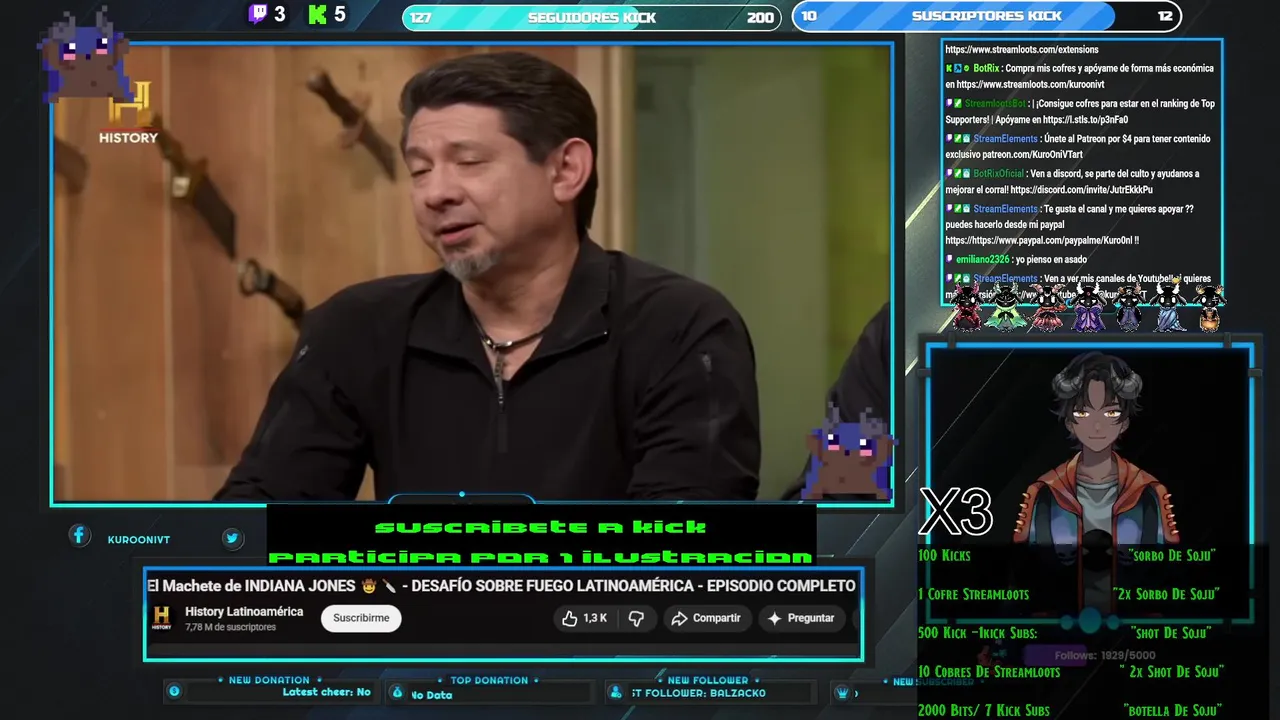Open the discord.com/invite link in chat
The image size is (1280, 720).
(1081, 190)
